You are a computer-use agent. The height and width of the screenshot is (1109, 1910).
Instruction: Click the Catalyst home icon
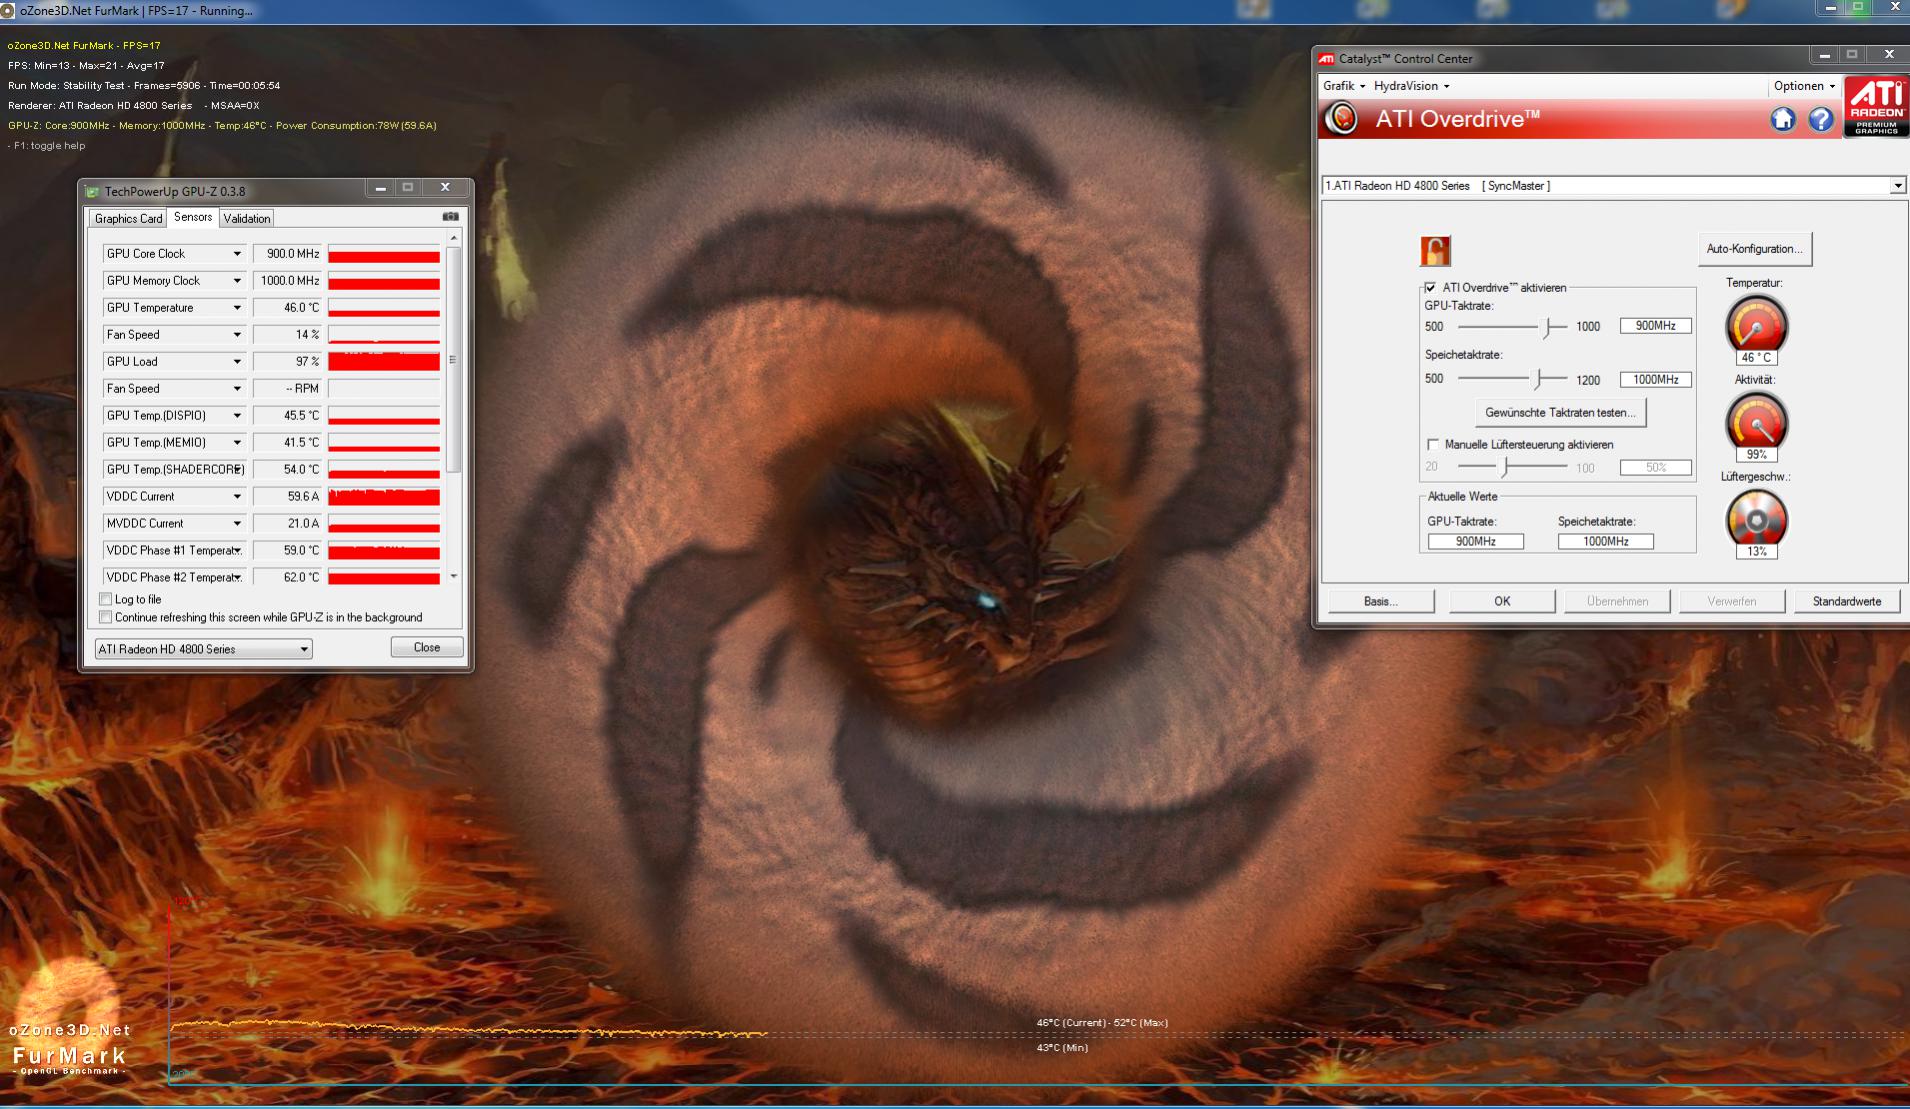coord(1782,120)
